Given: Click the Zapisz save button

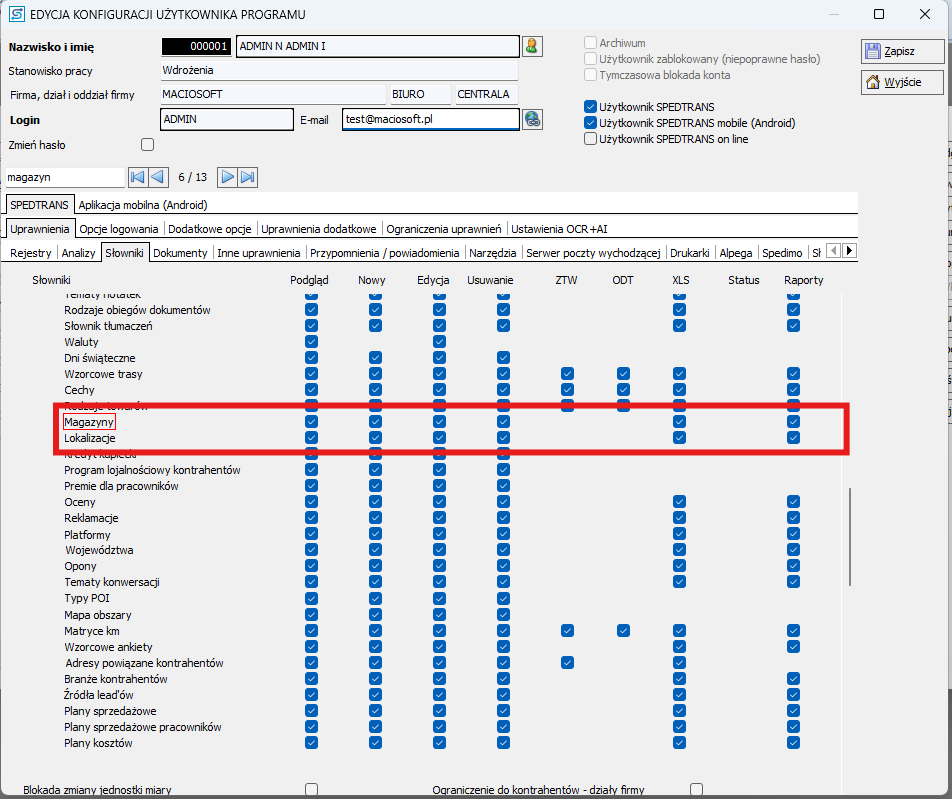Looking at the screenshot, I should [902, 51].
